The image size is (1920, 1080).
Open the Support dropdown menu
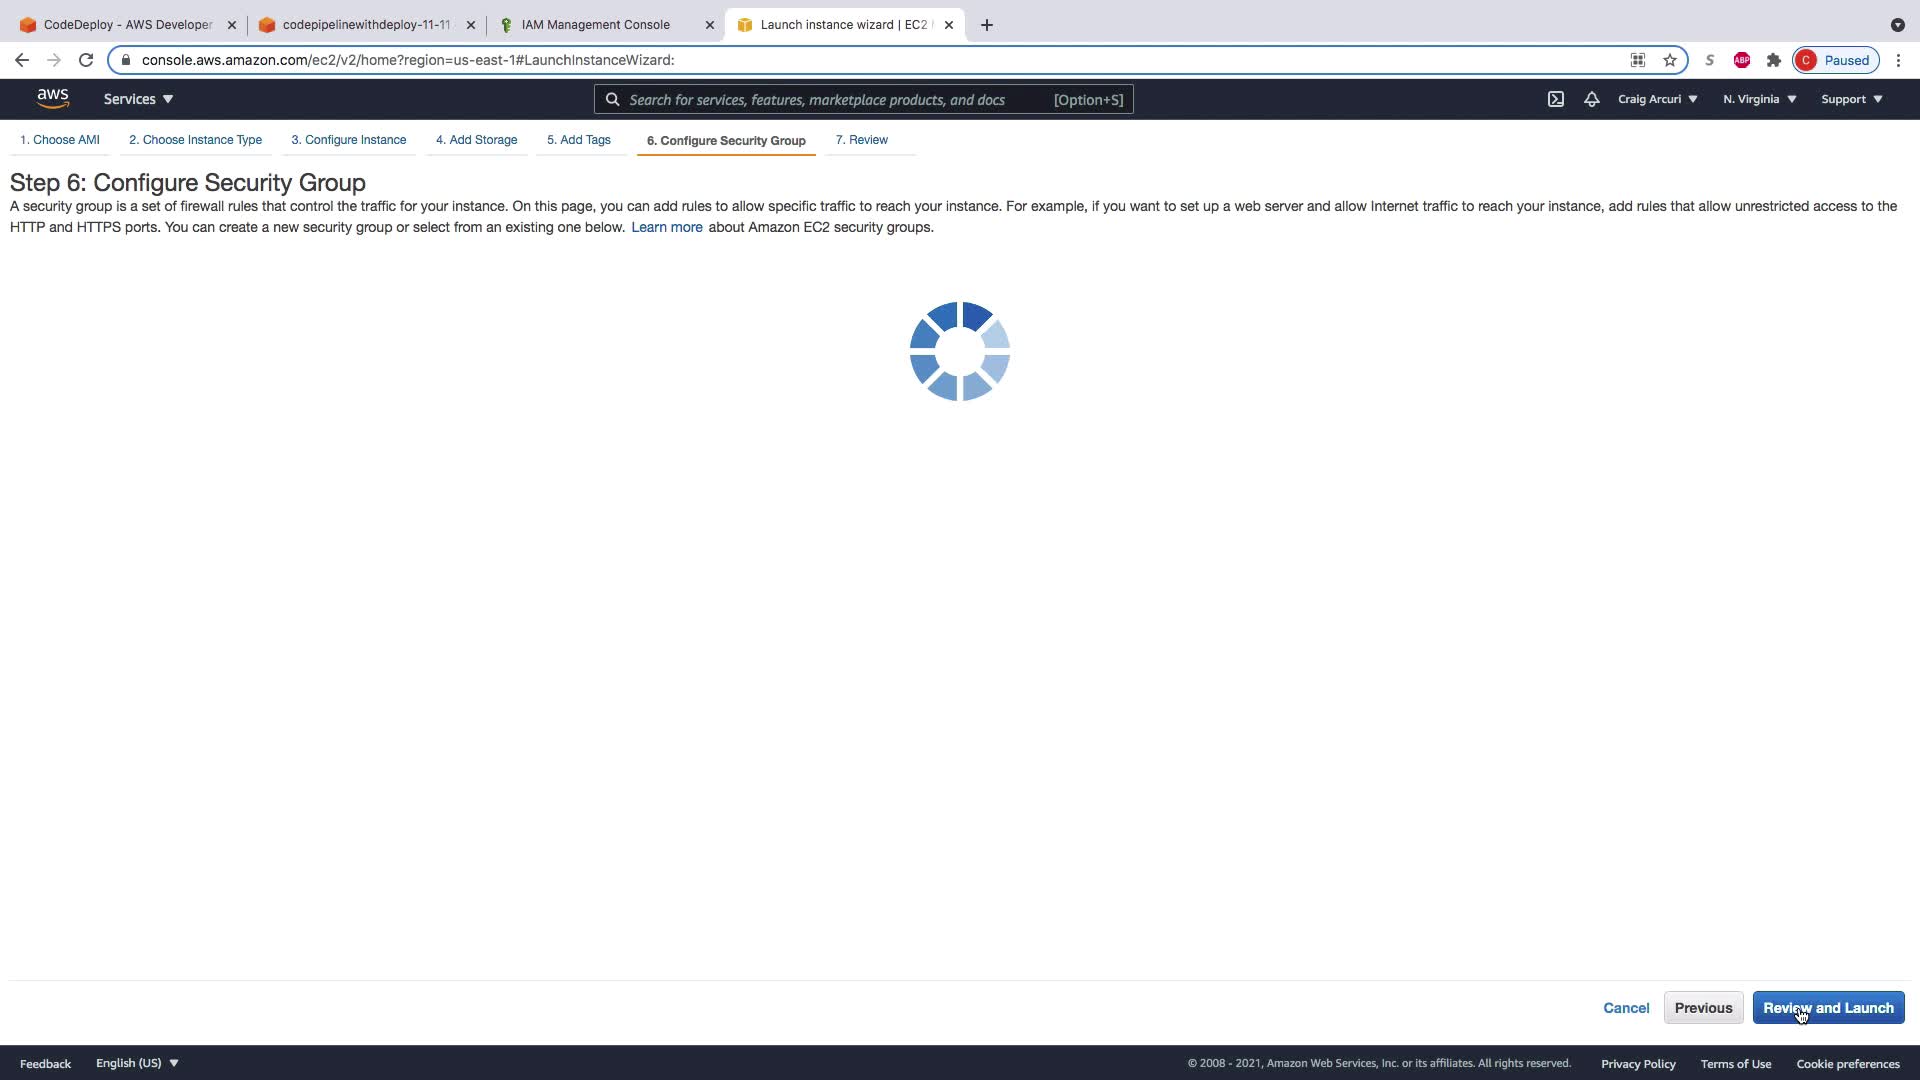click(x=1851, y=99)
